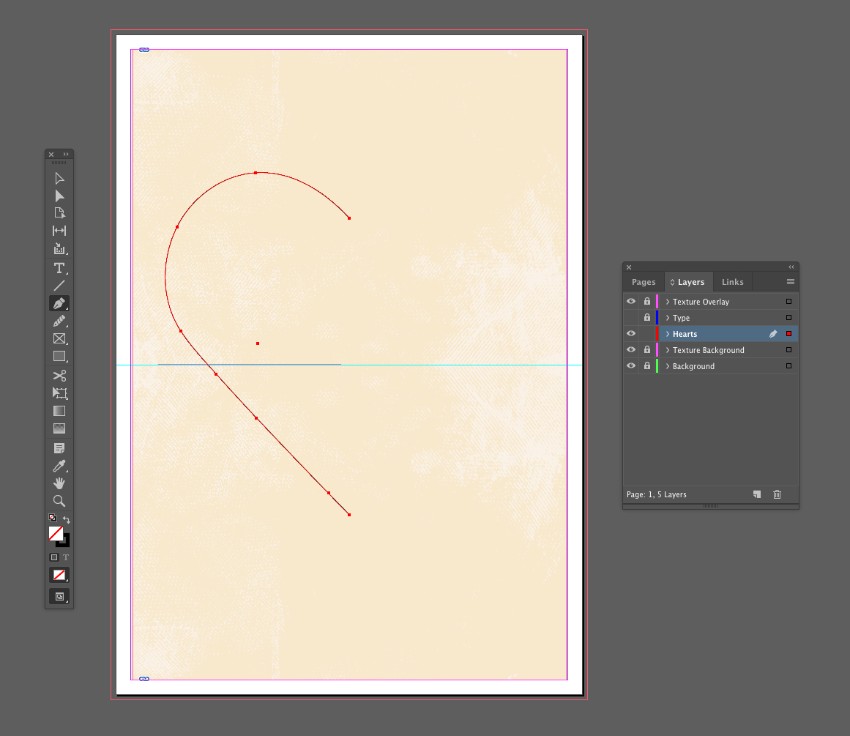Screen dimensions: 850x736
Task: Create a new layer
Action: coord(757,494)
